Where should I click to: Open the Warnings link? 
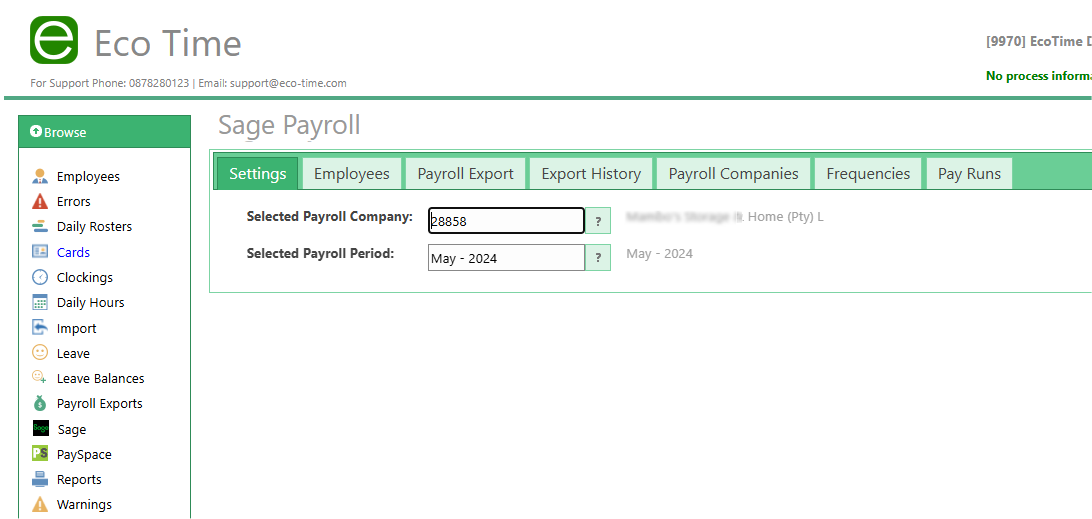tap(84, 504)
